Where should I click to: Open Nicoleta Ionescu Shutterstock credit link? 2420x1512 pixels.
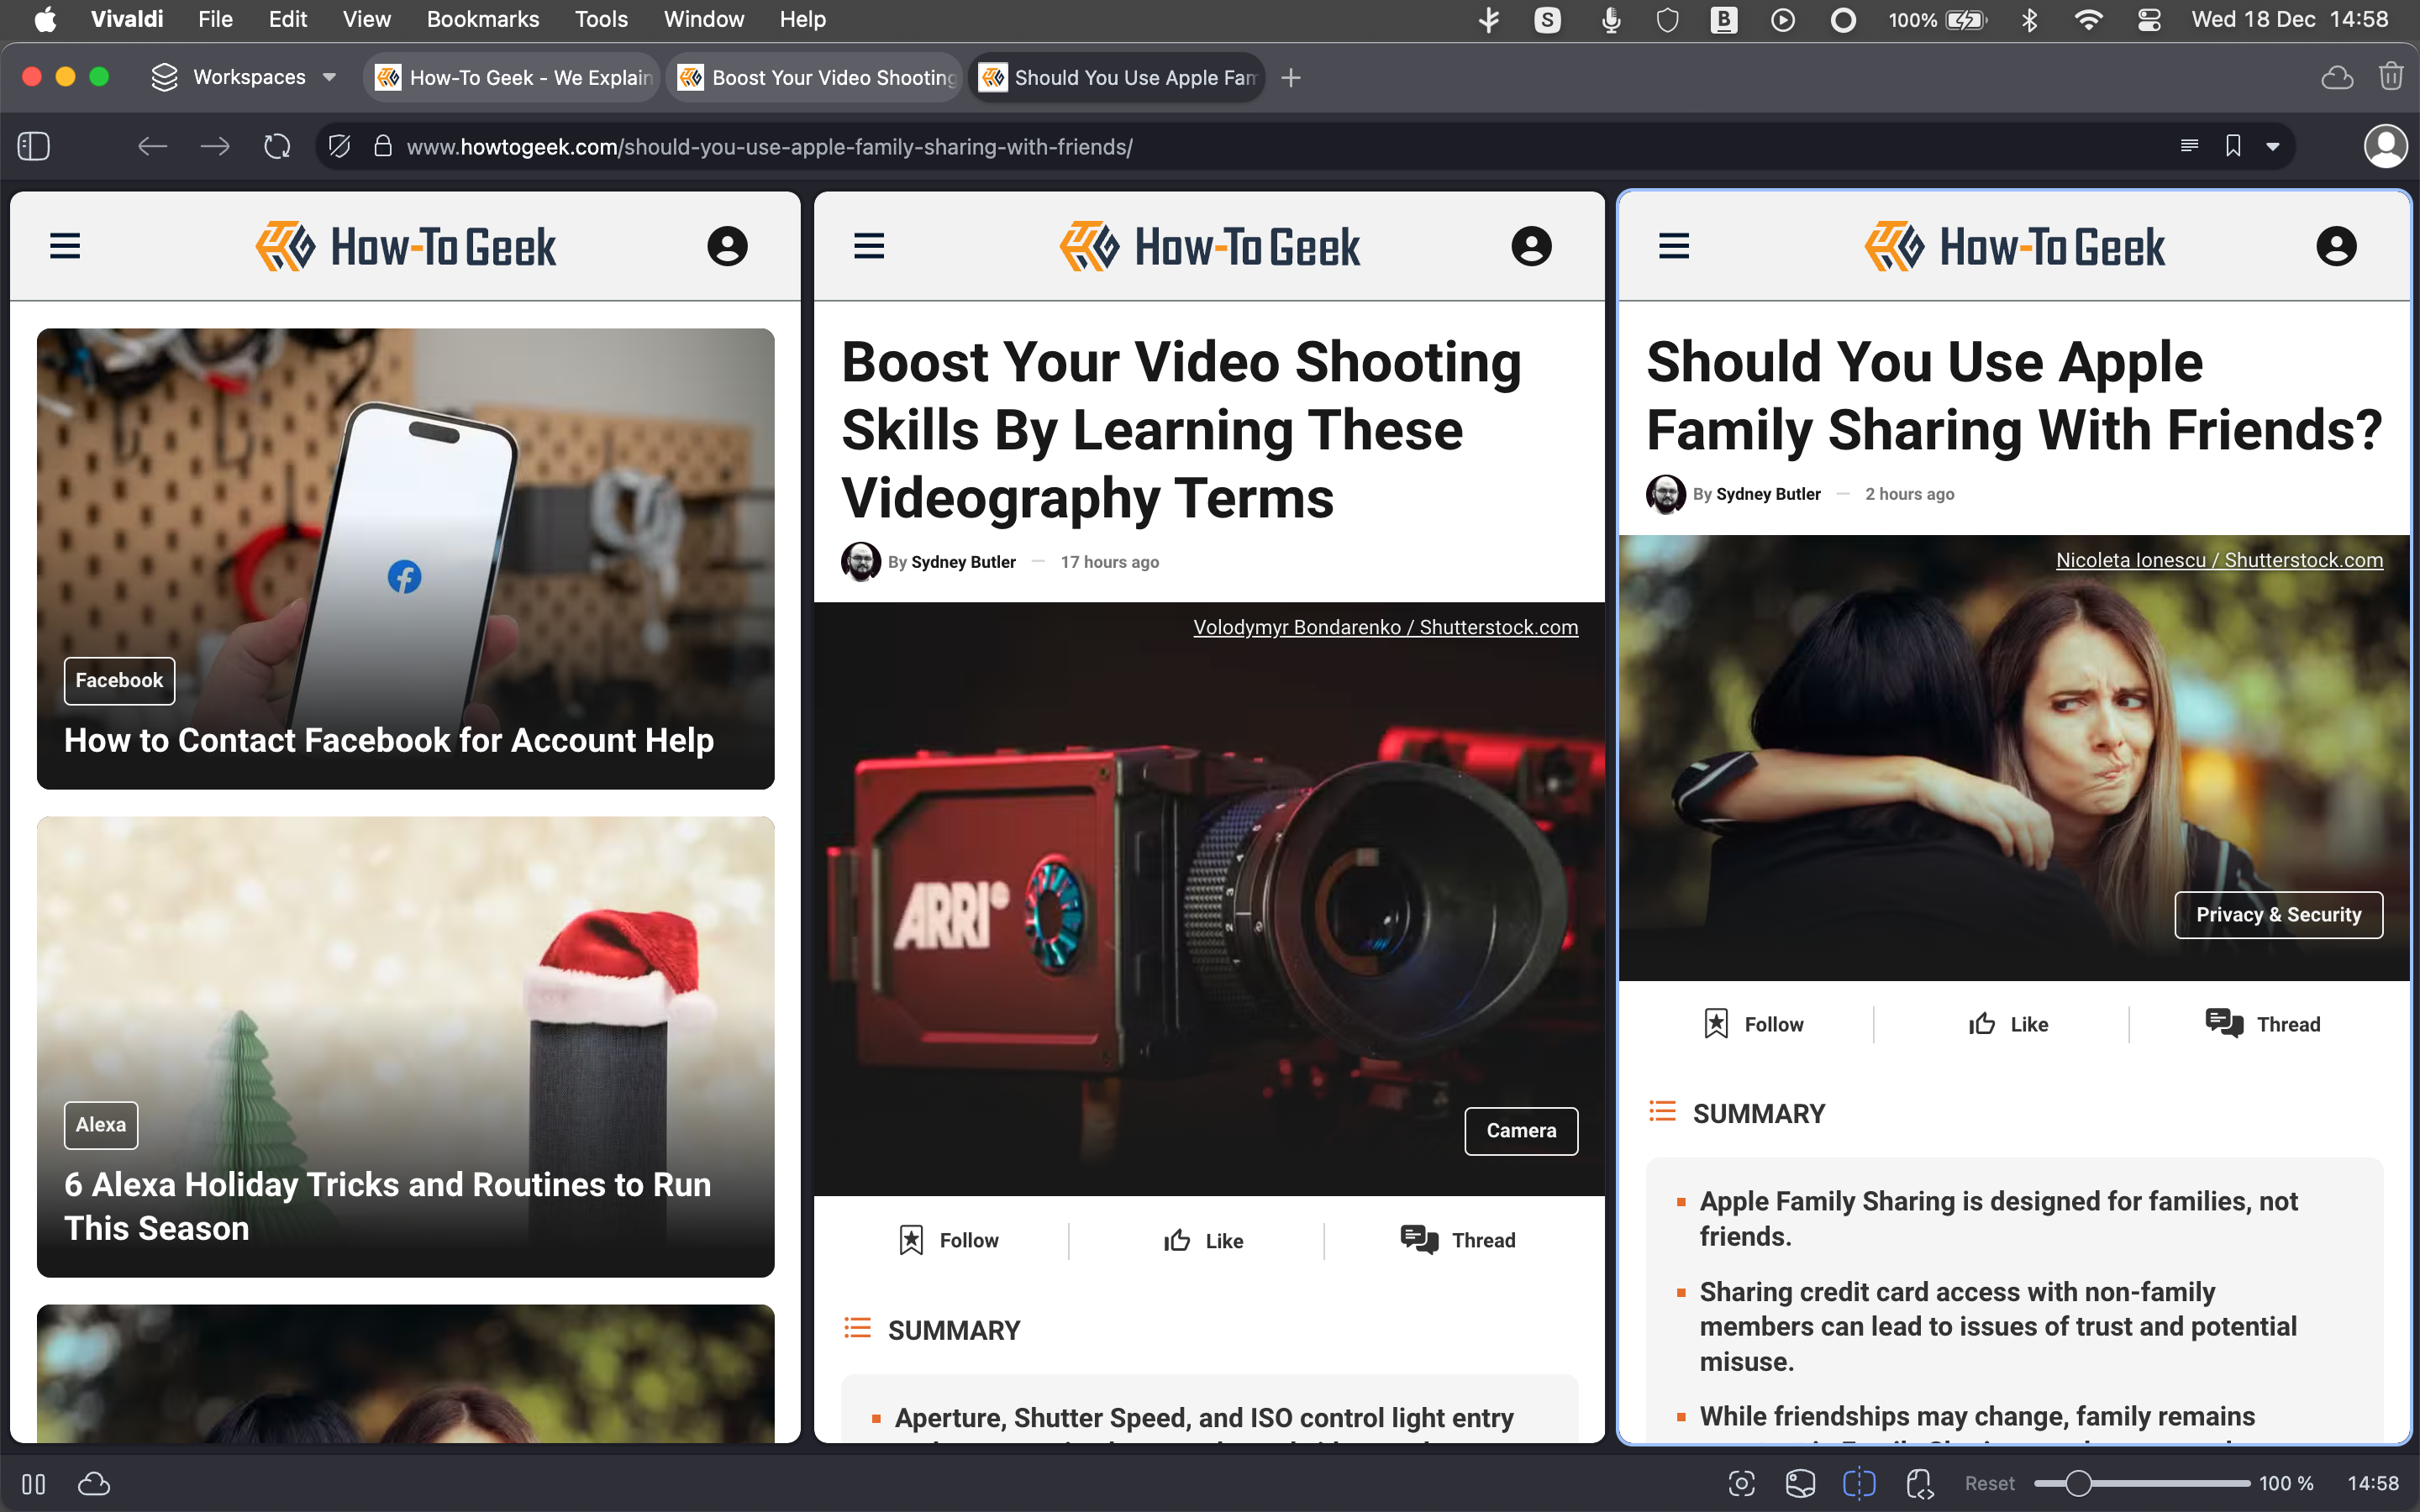click(x=2219, y=560)
